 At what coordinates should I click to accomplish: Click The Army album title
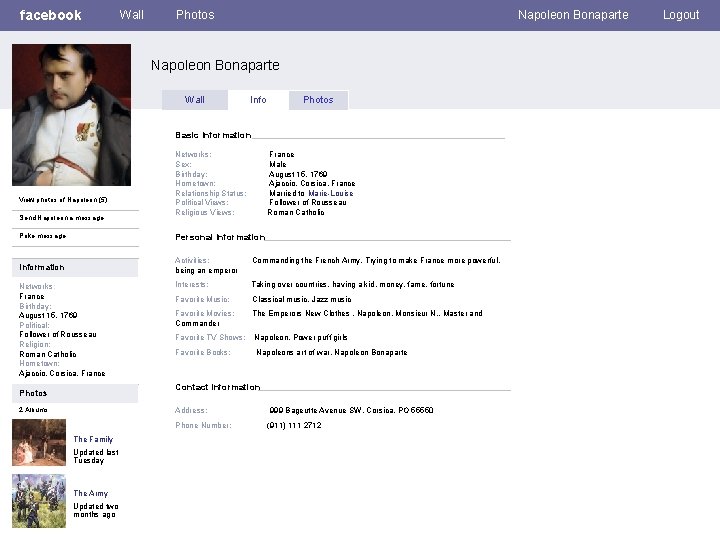click(x=91, y=493)
